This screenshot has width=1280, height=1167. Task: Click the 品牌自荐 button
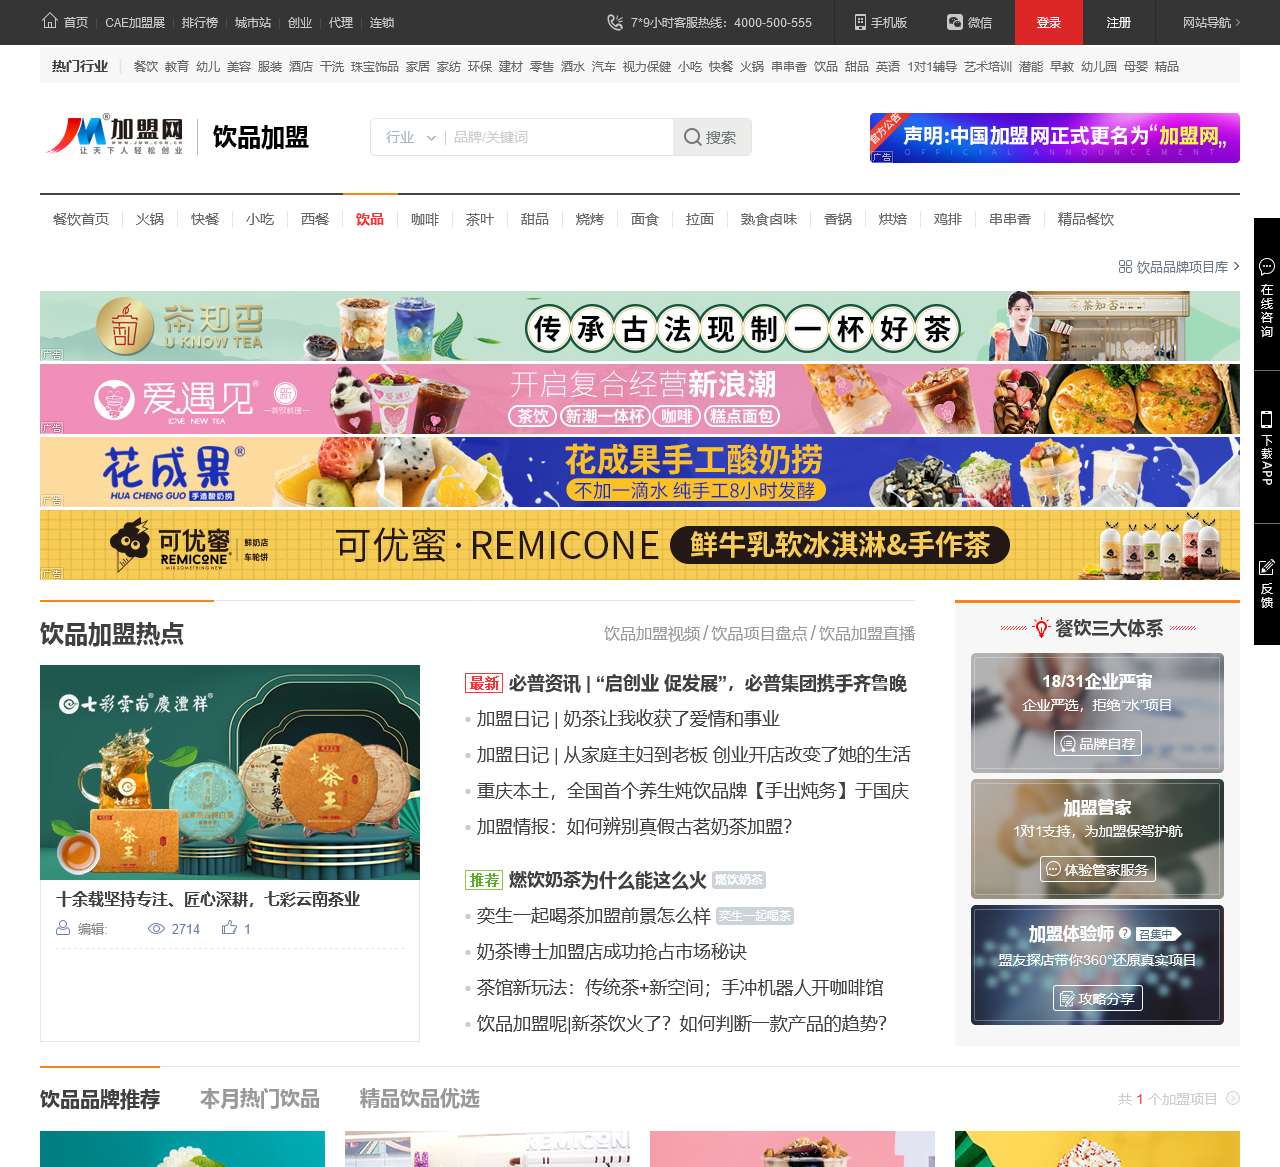tap(1098, 743)
